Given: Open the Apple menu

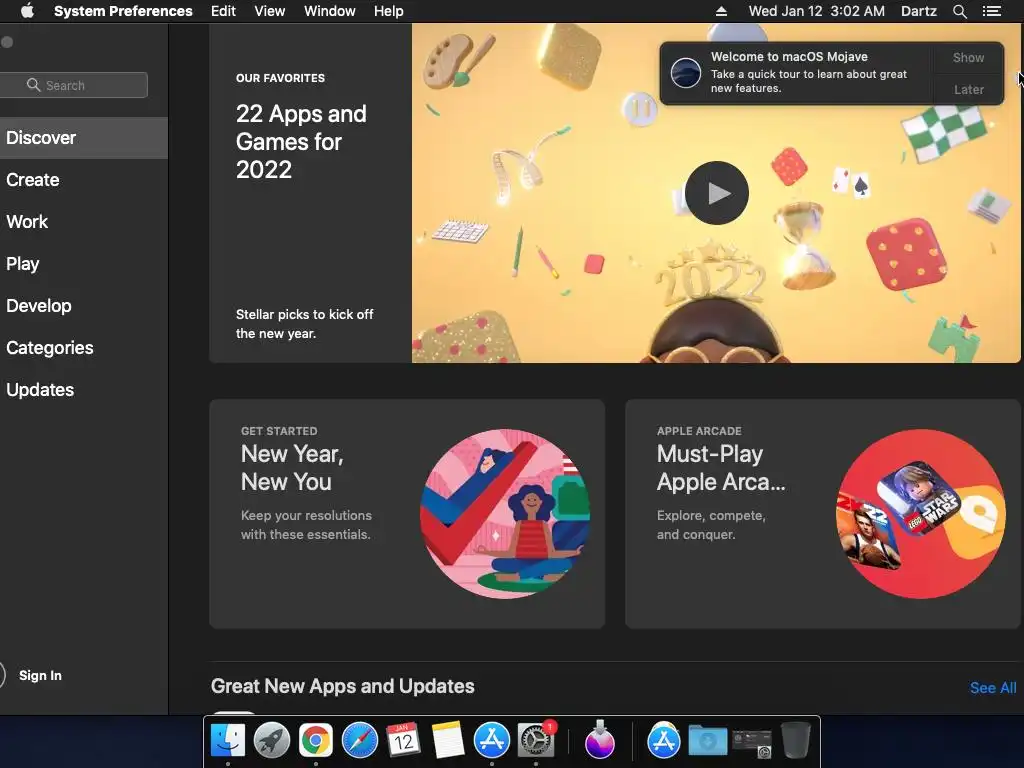Looking at the screenshot, I should coord(27,11).
